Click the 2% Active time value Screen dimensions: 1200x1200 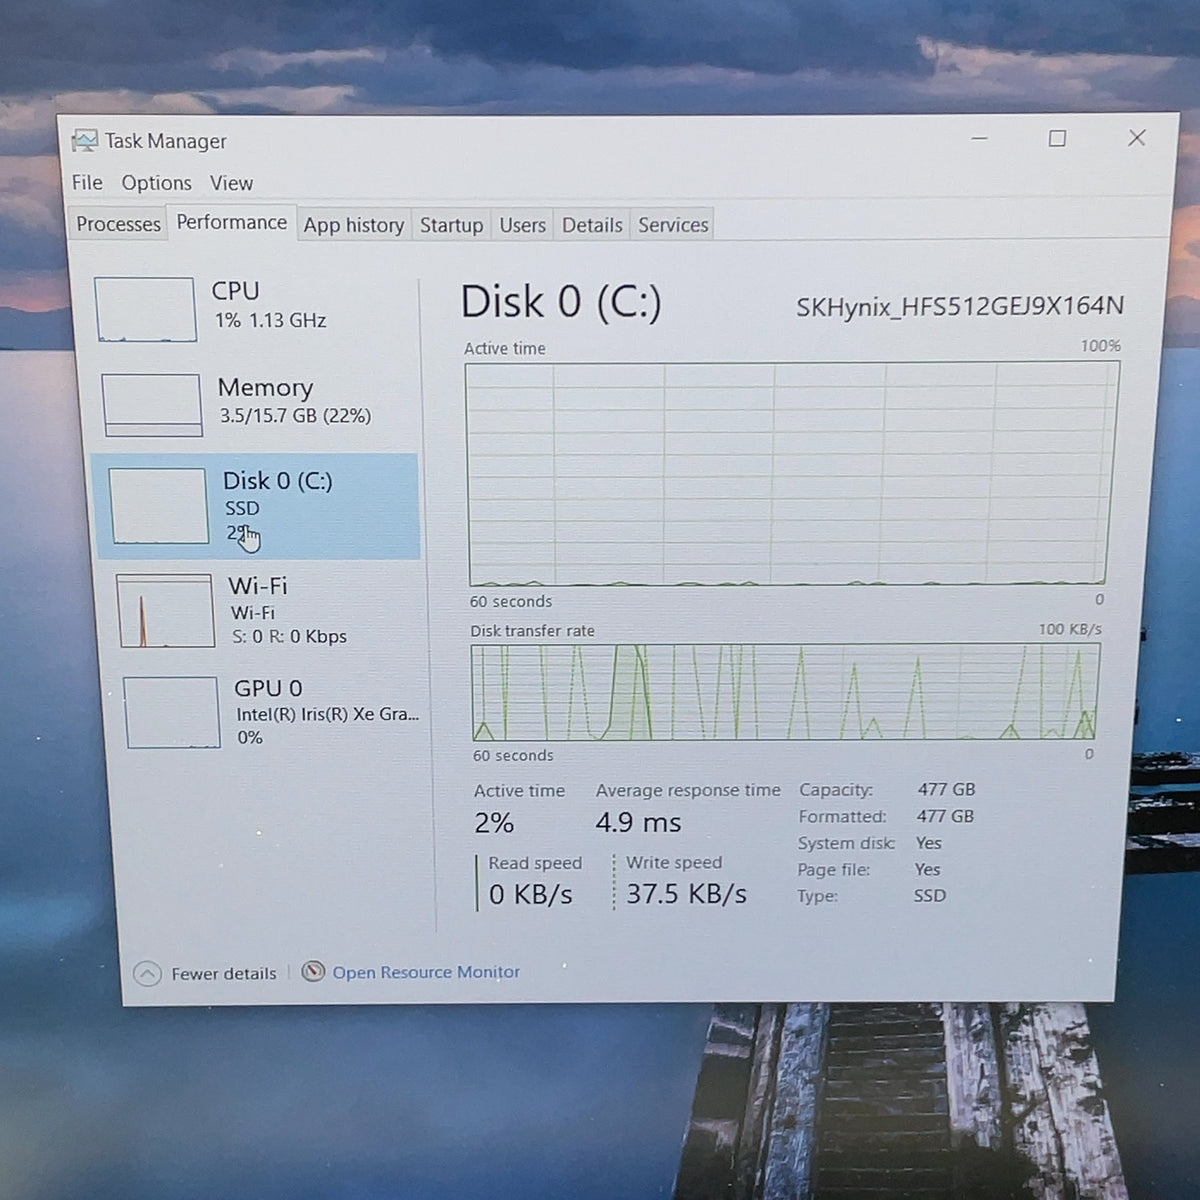pos(494,823)
